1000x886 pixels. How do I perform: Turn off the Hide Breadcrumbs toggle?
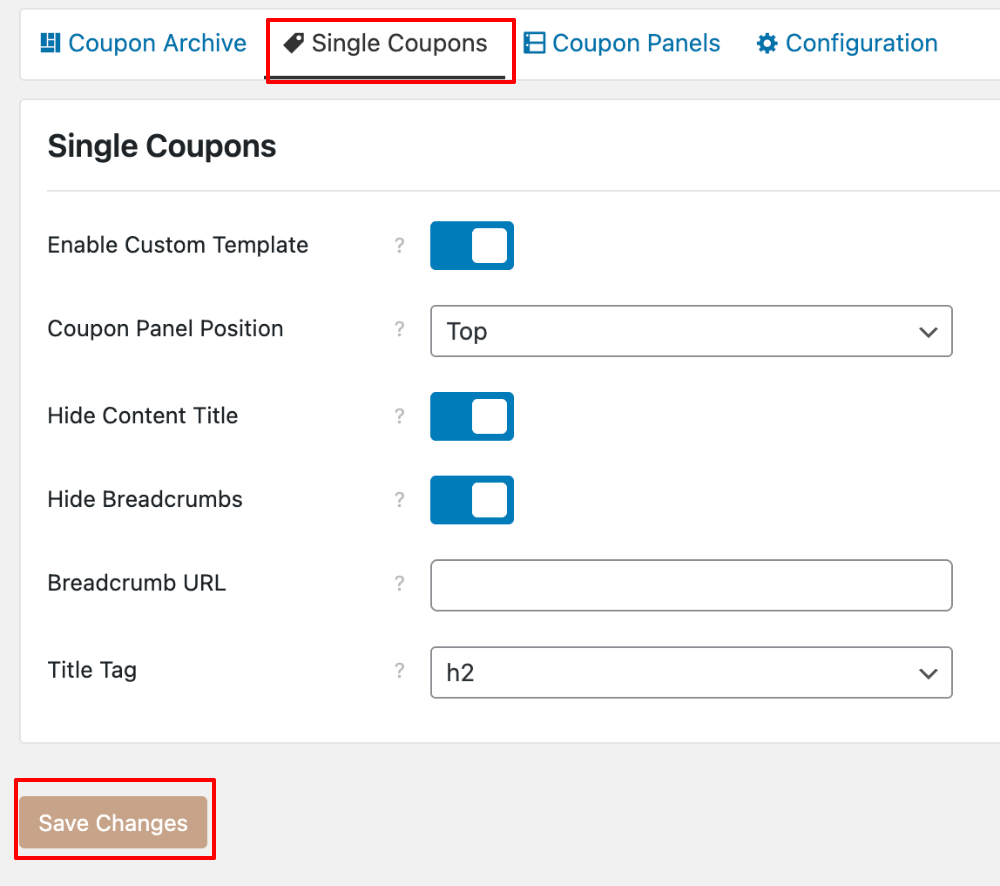click(x=471, y=500)
